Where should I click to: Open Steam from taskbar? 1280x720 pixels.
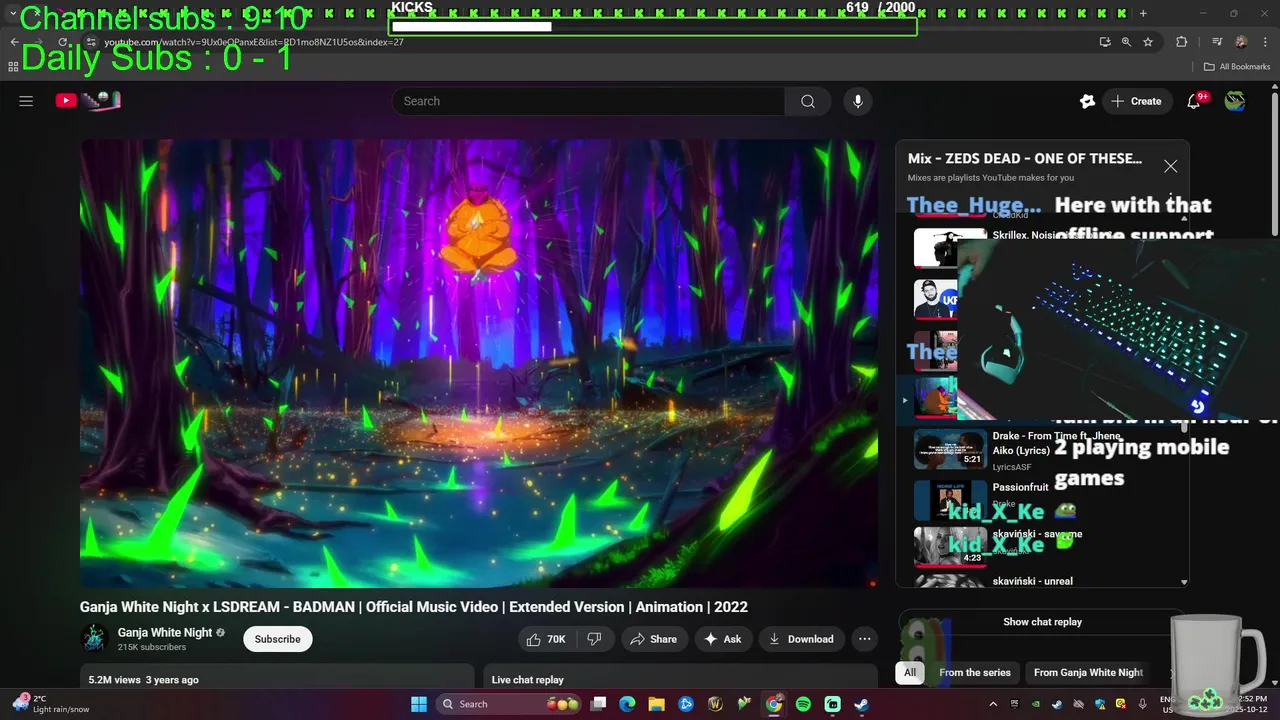point(862,704)
